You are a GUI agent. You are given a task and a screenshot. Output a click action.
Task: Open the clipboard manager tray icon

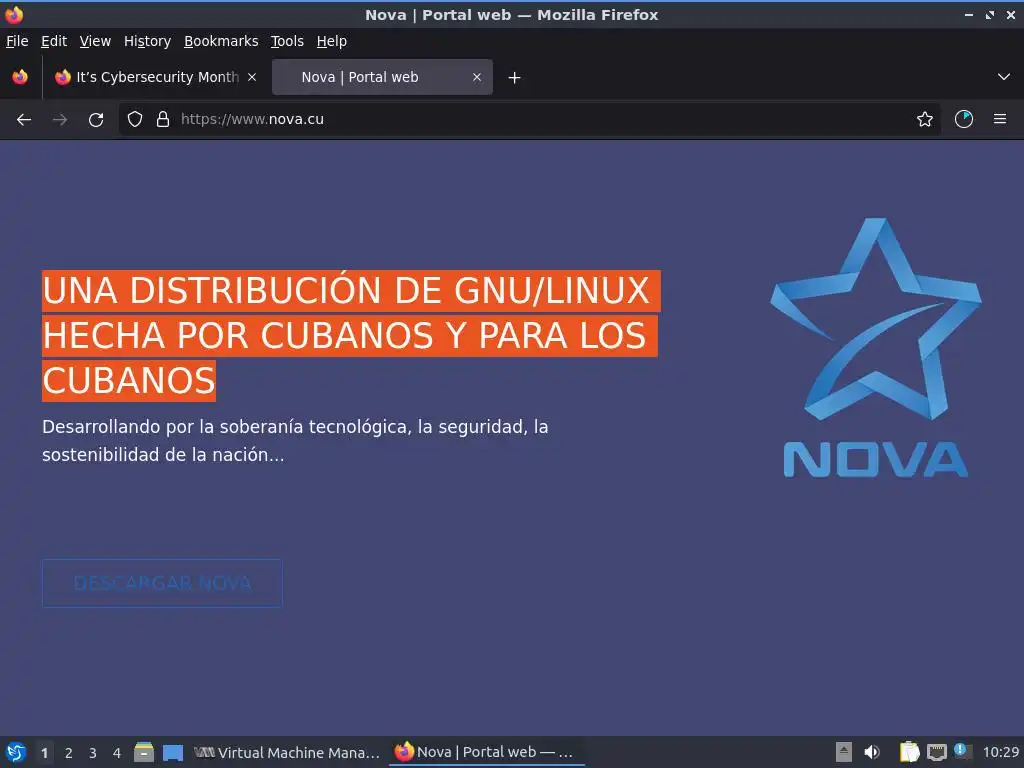tap(909, 752)
